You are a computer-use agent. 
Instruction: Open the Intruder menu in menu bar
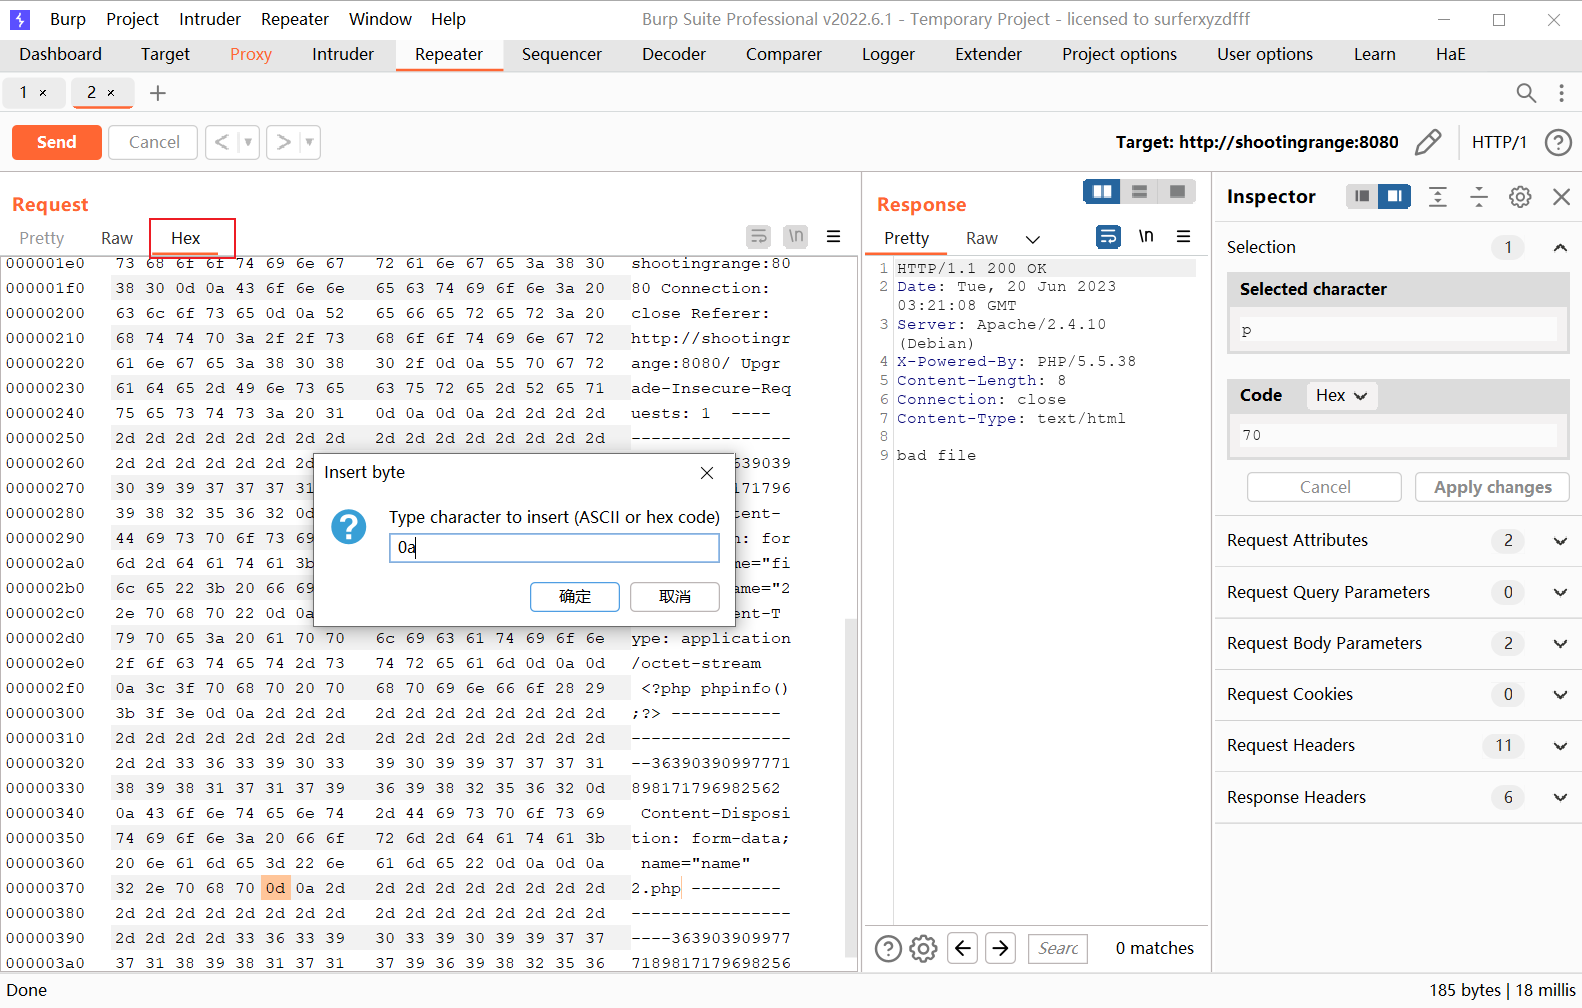210,19
